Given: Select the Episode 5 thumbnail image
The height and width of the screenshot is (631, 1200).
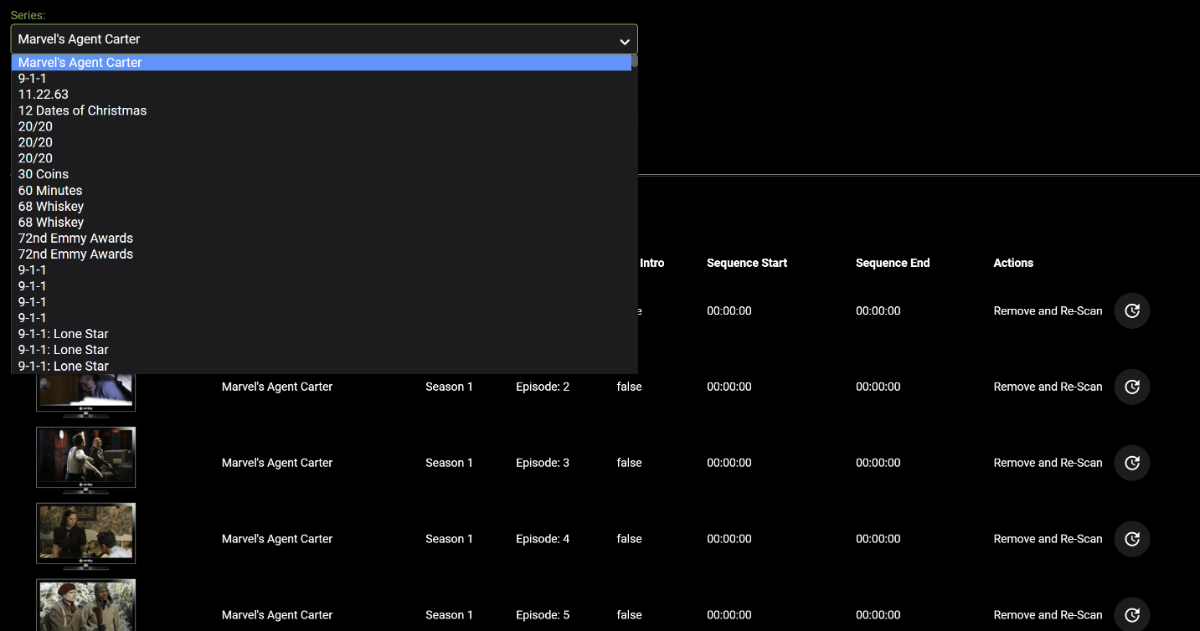Looking at the screenshot, I should 86,606.
